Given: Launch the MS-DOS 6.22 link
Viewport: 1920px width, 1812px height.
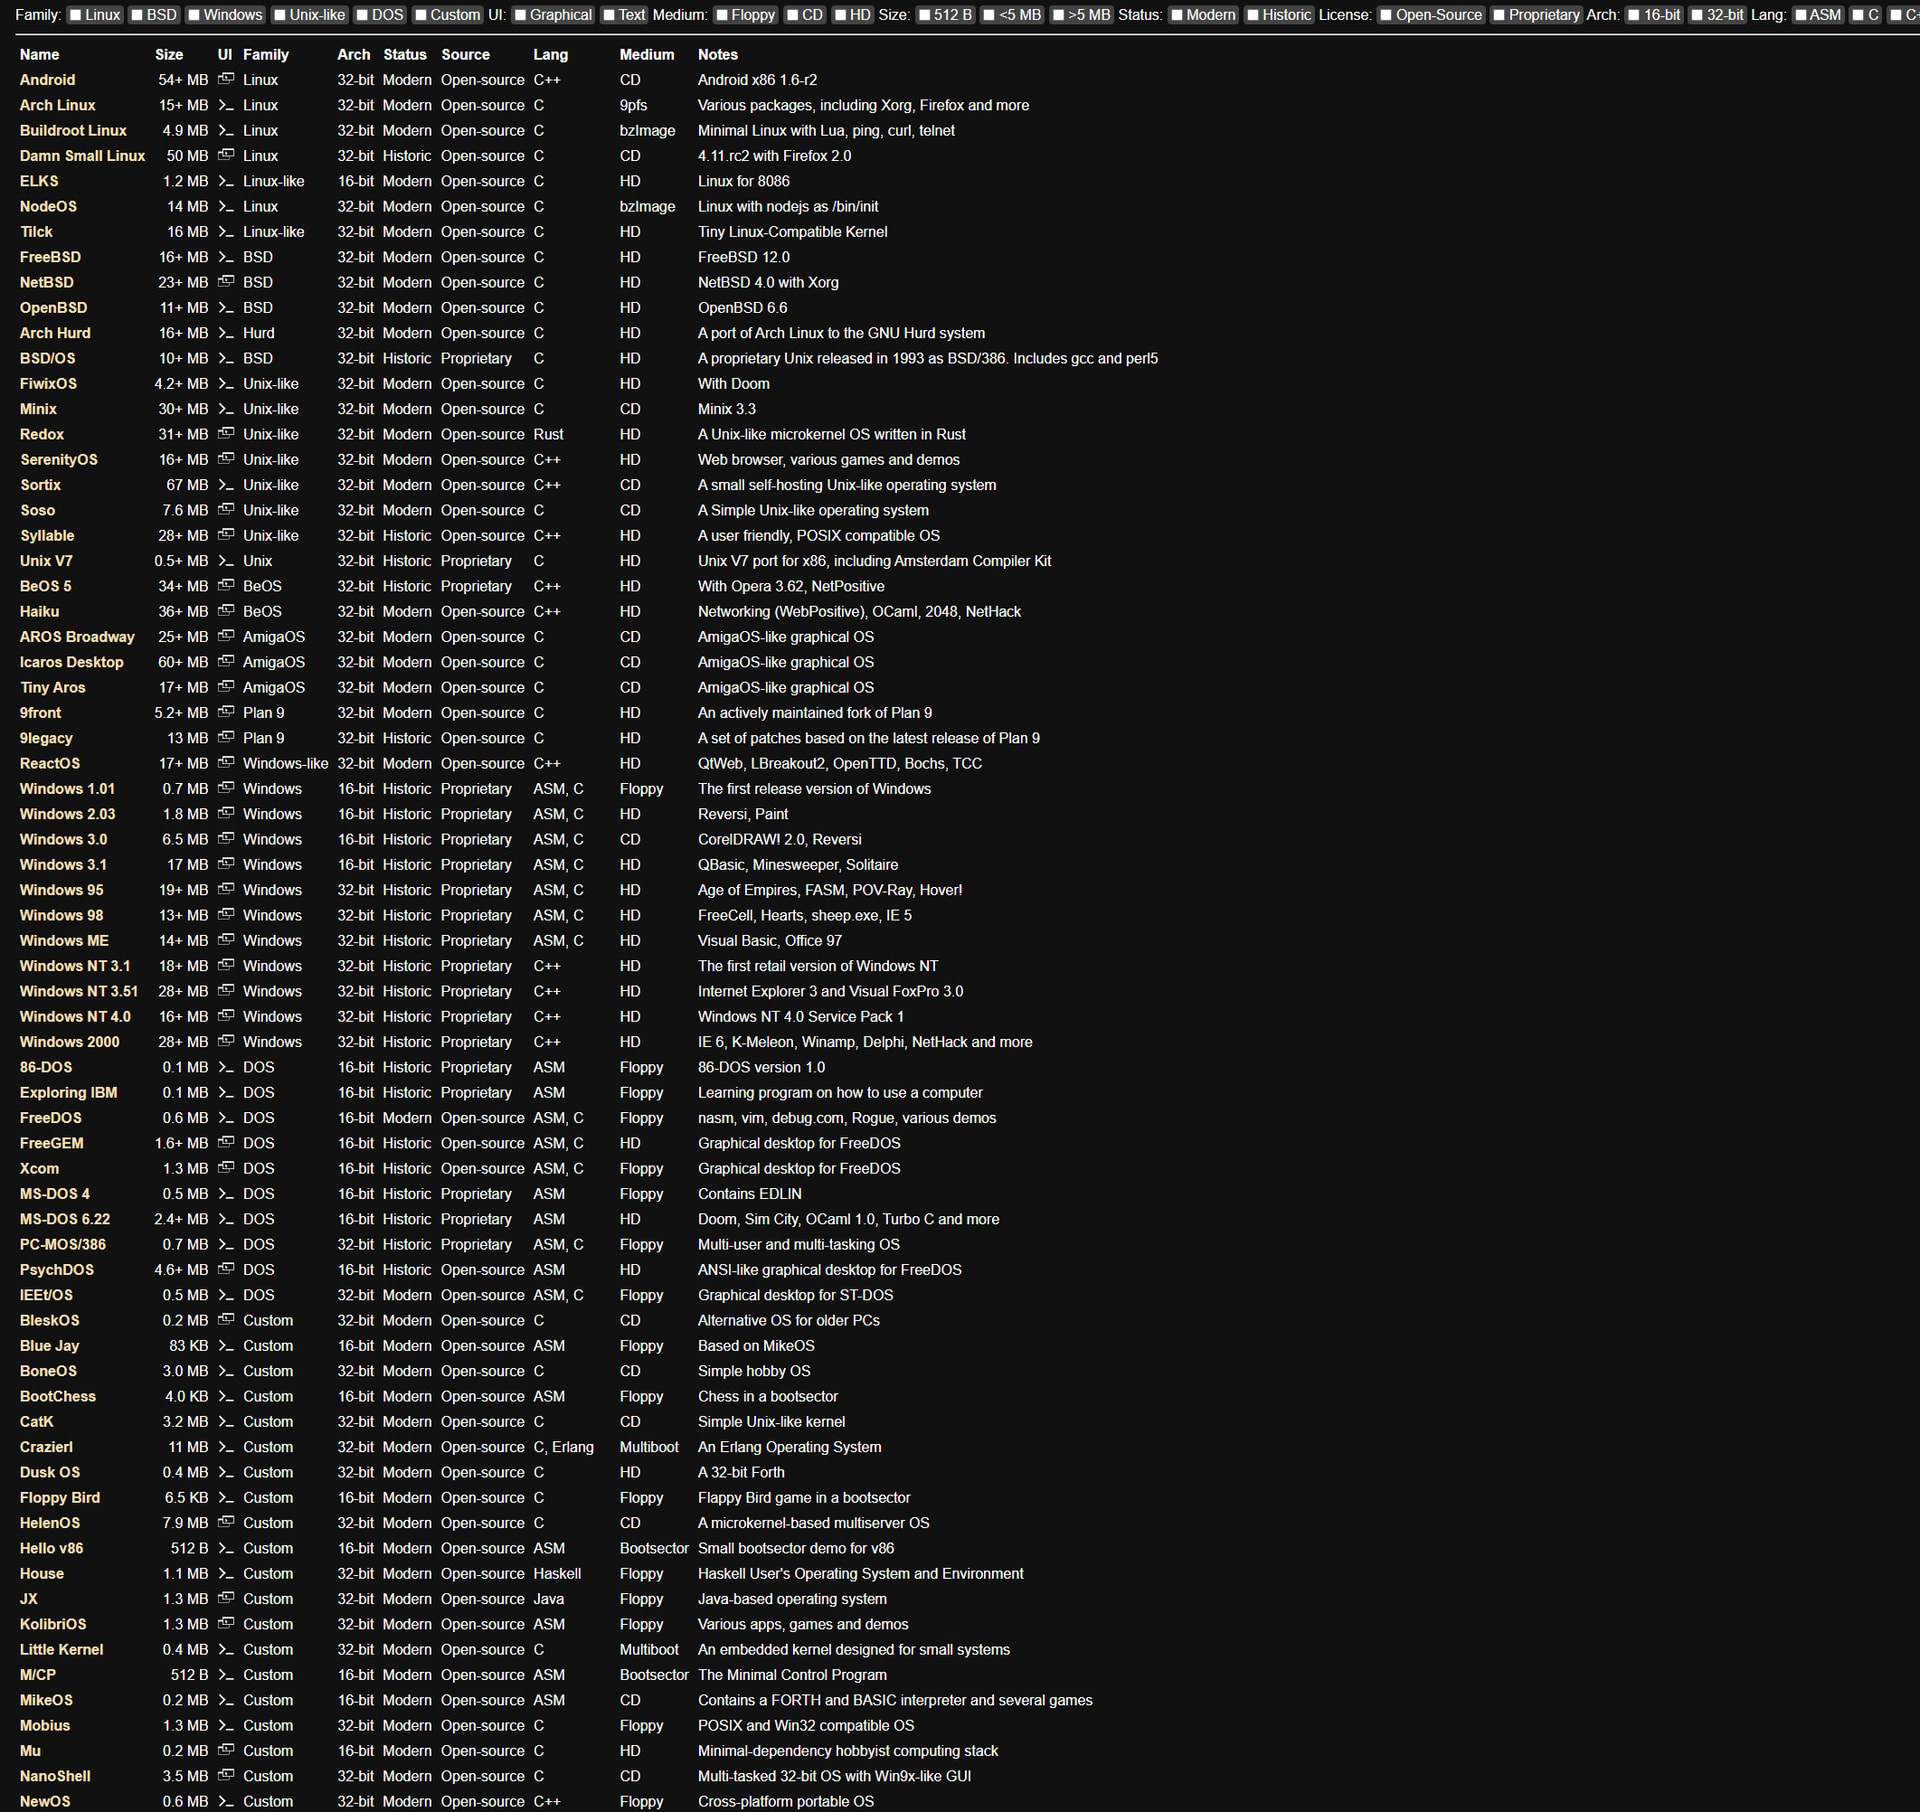Looking at the screenshot, I should [64, 1219].
